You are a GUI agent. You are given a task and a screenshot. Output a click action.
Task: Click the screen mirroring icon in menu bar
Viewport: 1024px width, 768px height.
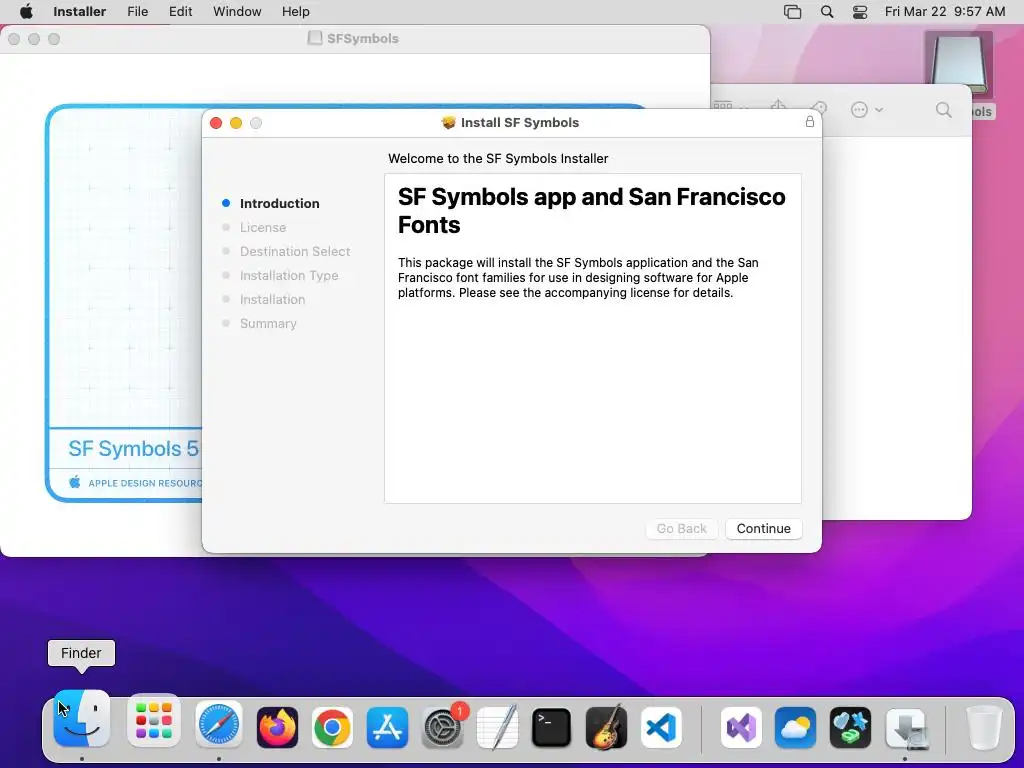pyautogui.click(x=792, y=12)
